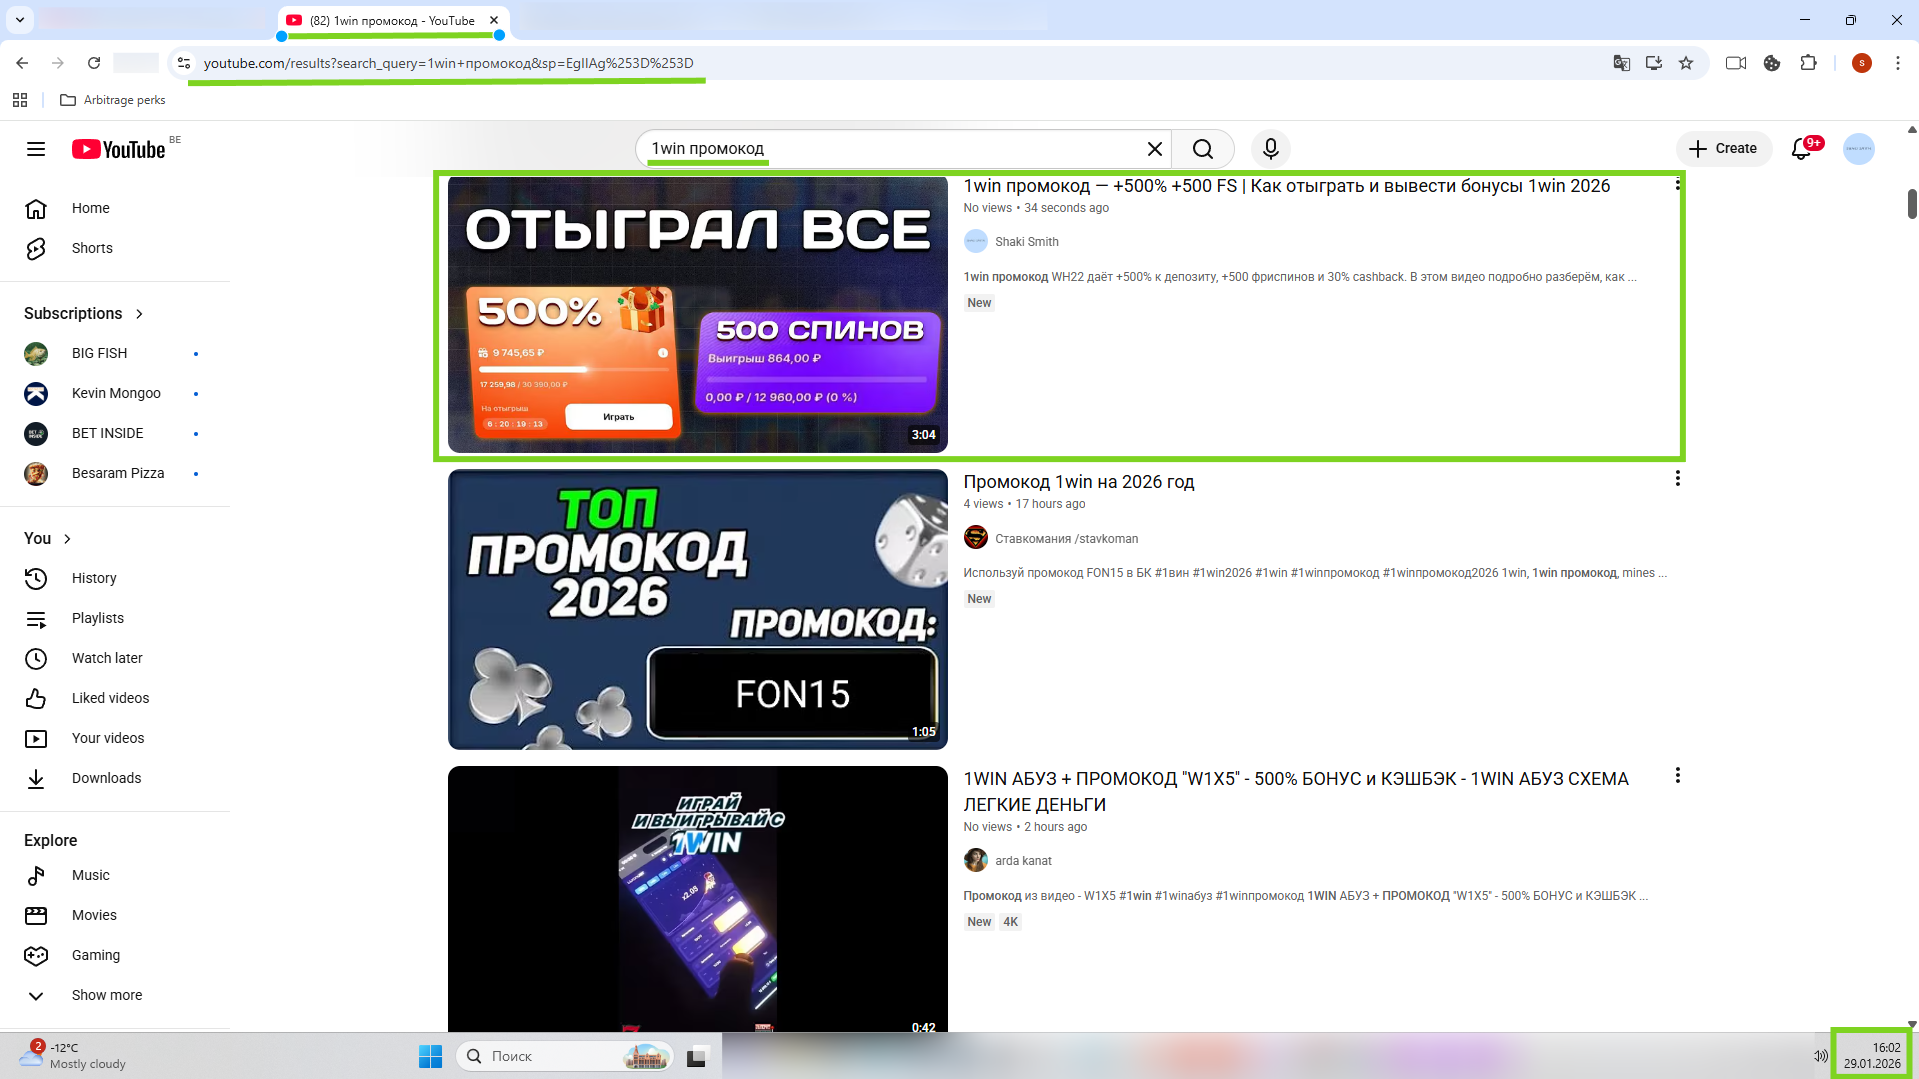Click the Create button
1919x1079 pixels.
coord(1723,149)
